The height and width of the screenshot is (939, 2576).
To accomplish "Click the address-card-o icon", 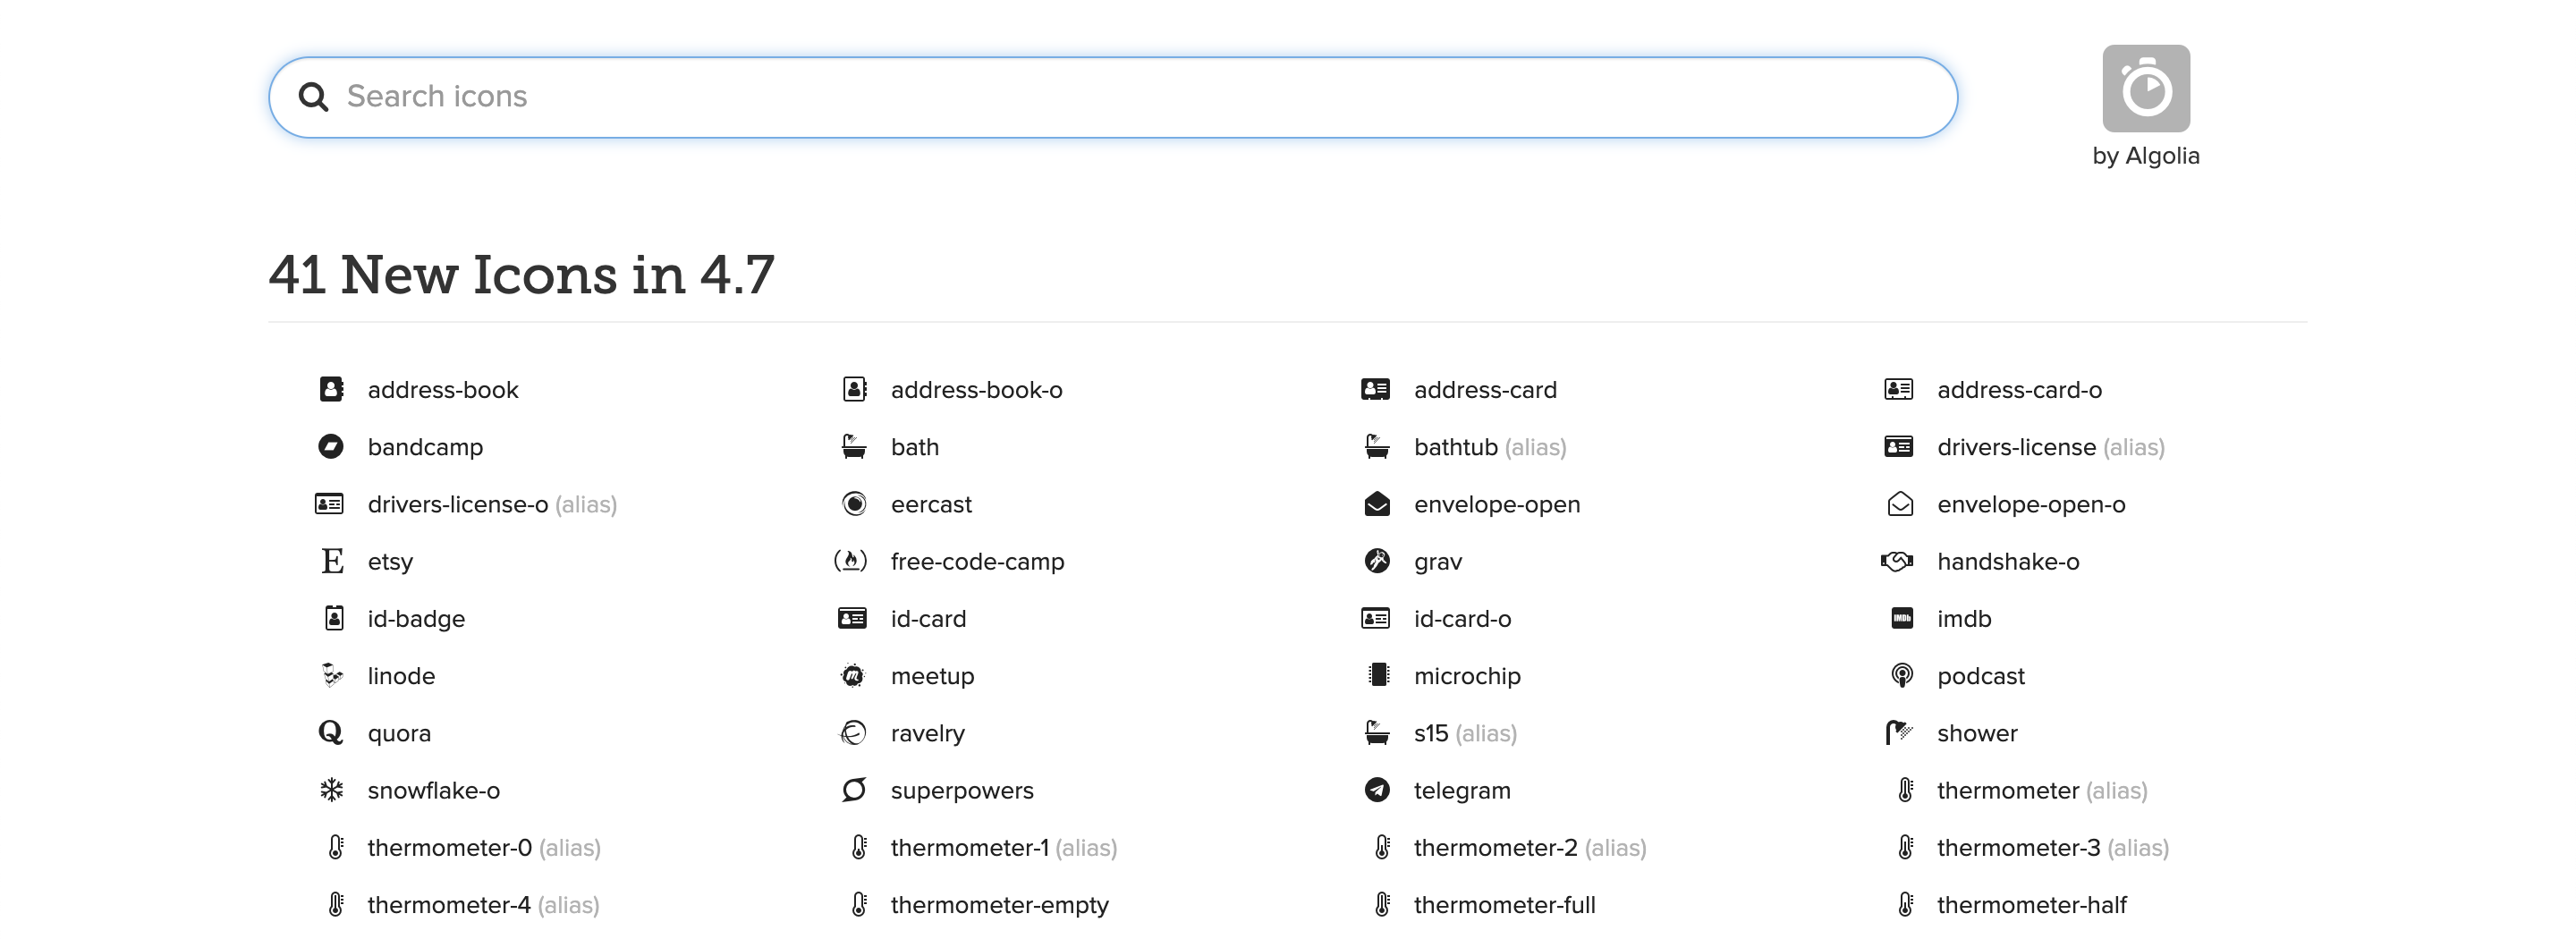I will point(1899,389).
